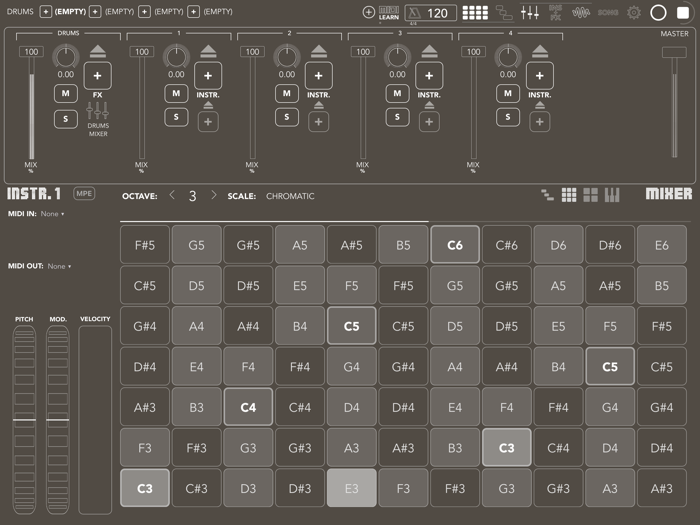Screen dimensions: 700x525
Task: Solo channel 1
Action: coord(176,117)
